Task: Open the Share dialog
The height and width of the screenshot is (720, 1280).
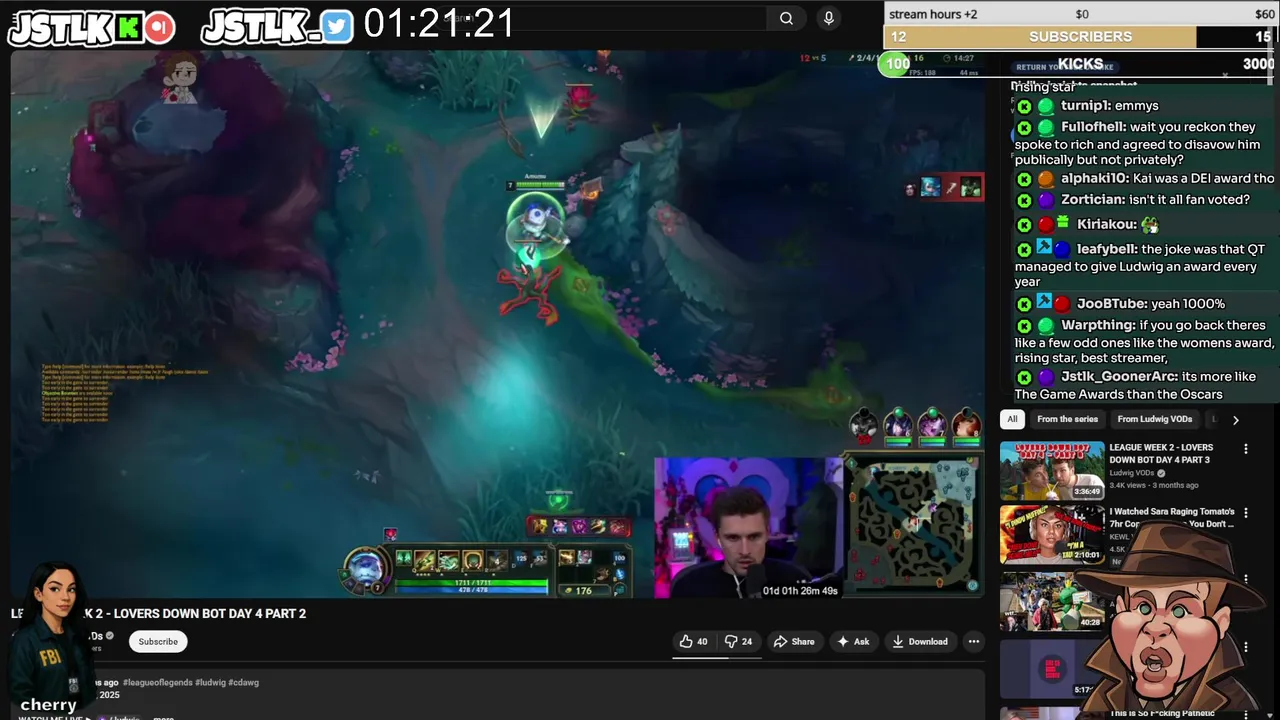Action: point(792,641)
